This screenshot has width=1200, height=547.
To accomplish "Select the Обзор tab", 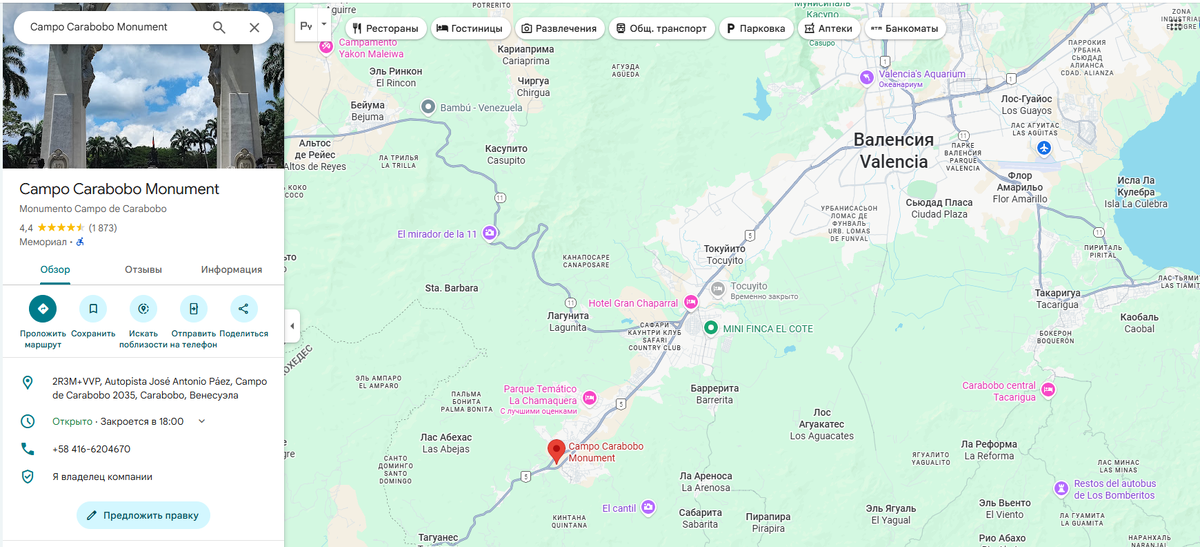I will pyautogui.click(x=55, y=269).
